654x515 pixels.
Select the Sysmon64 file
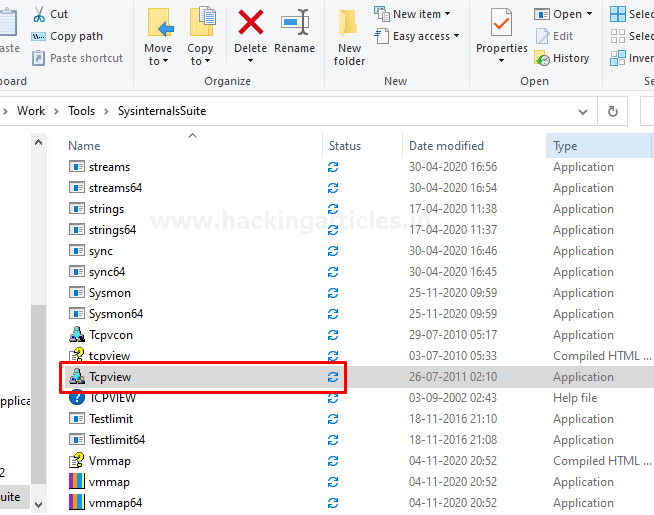click(x=116, y=314)
